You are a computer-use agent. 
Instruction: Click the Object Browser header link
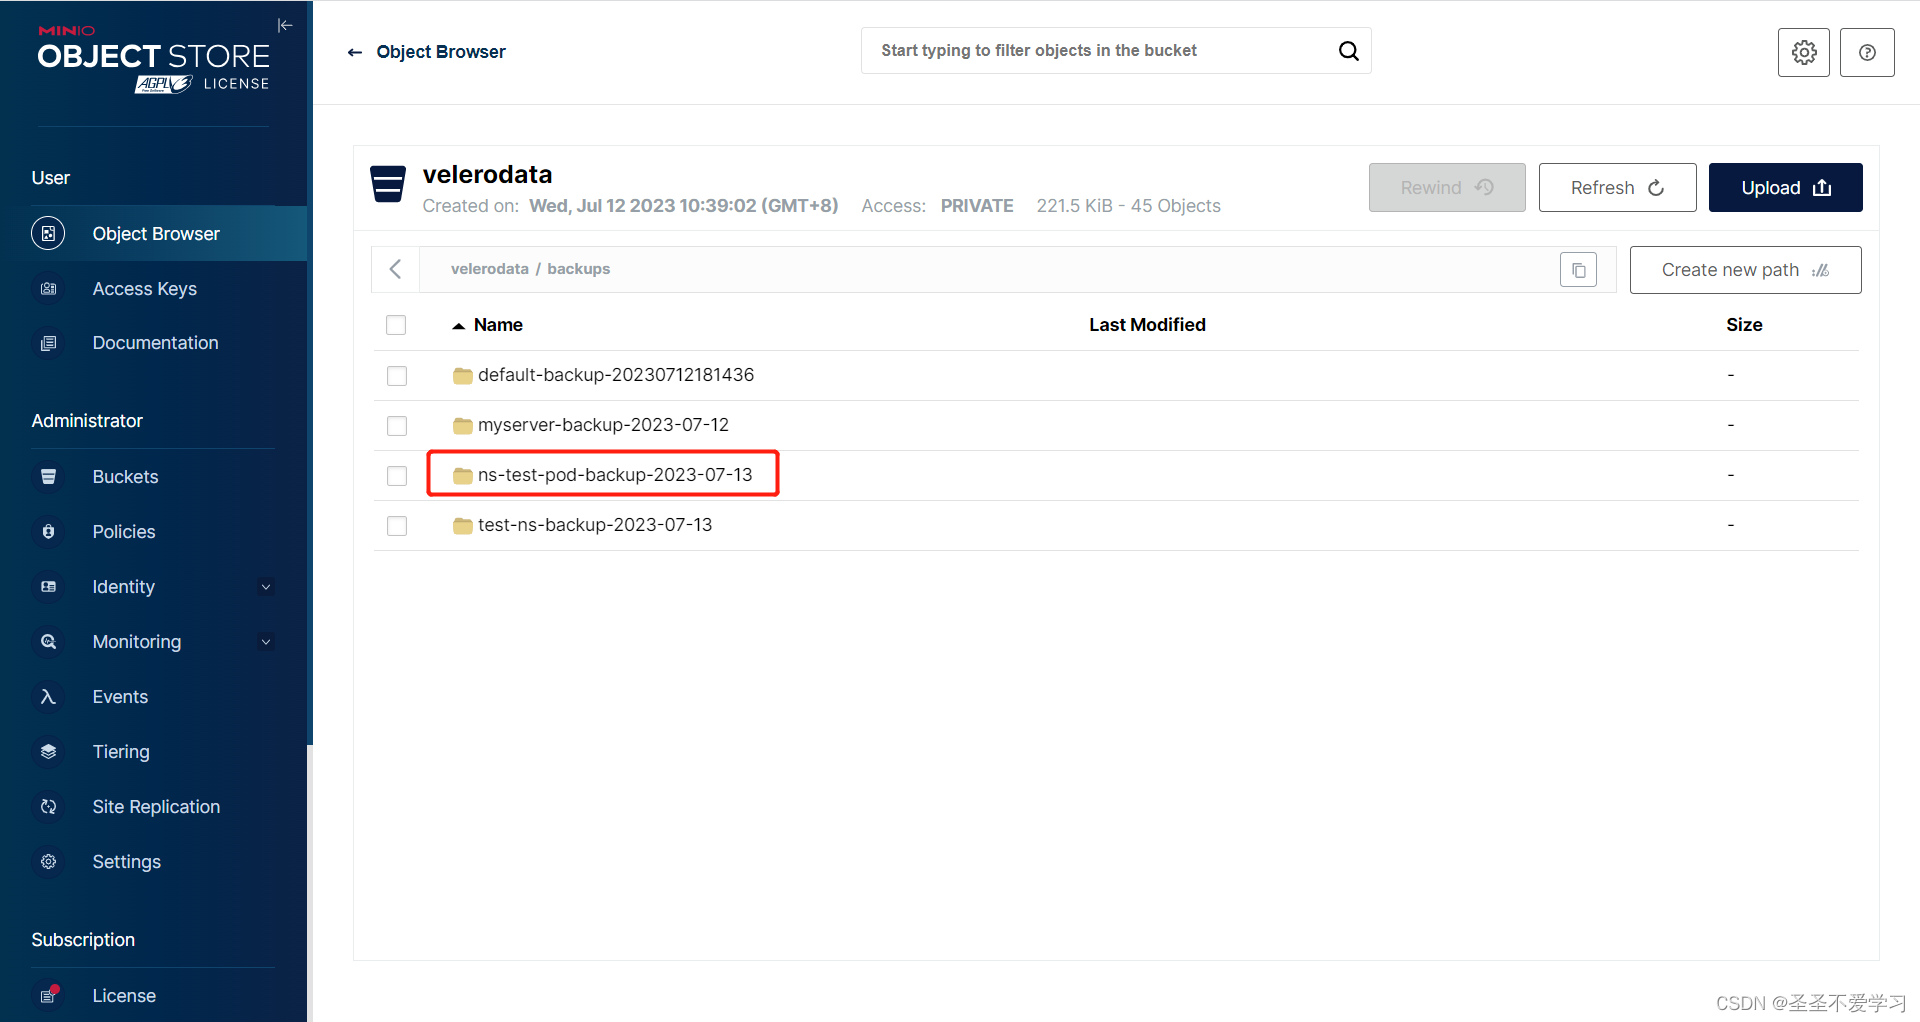[x=441, y=52]
